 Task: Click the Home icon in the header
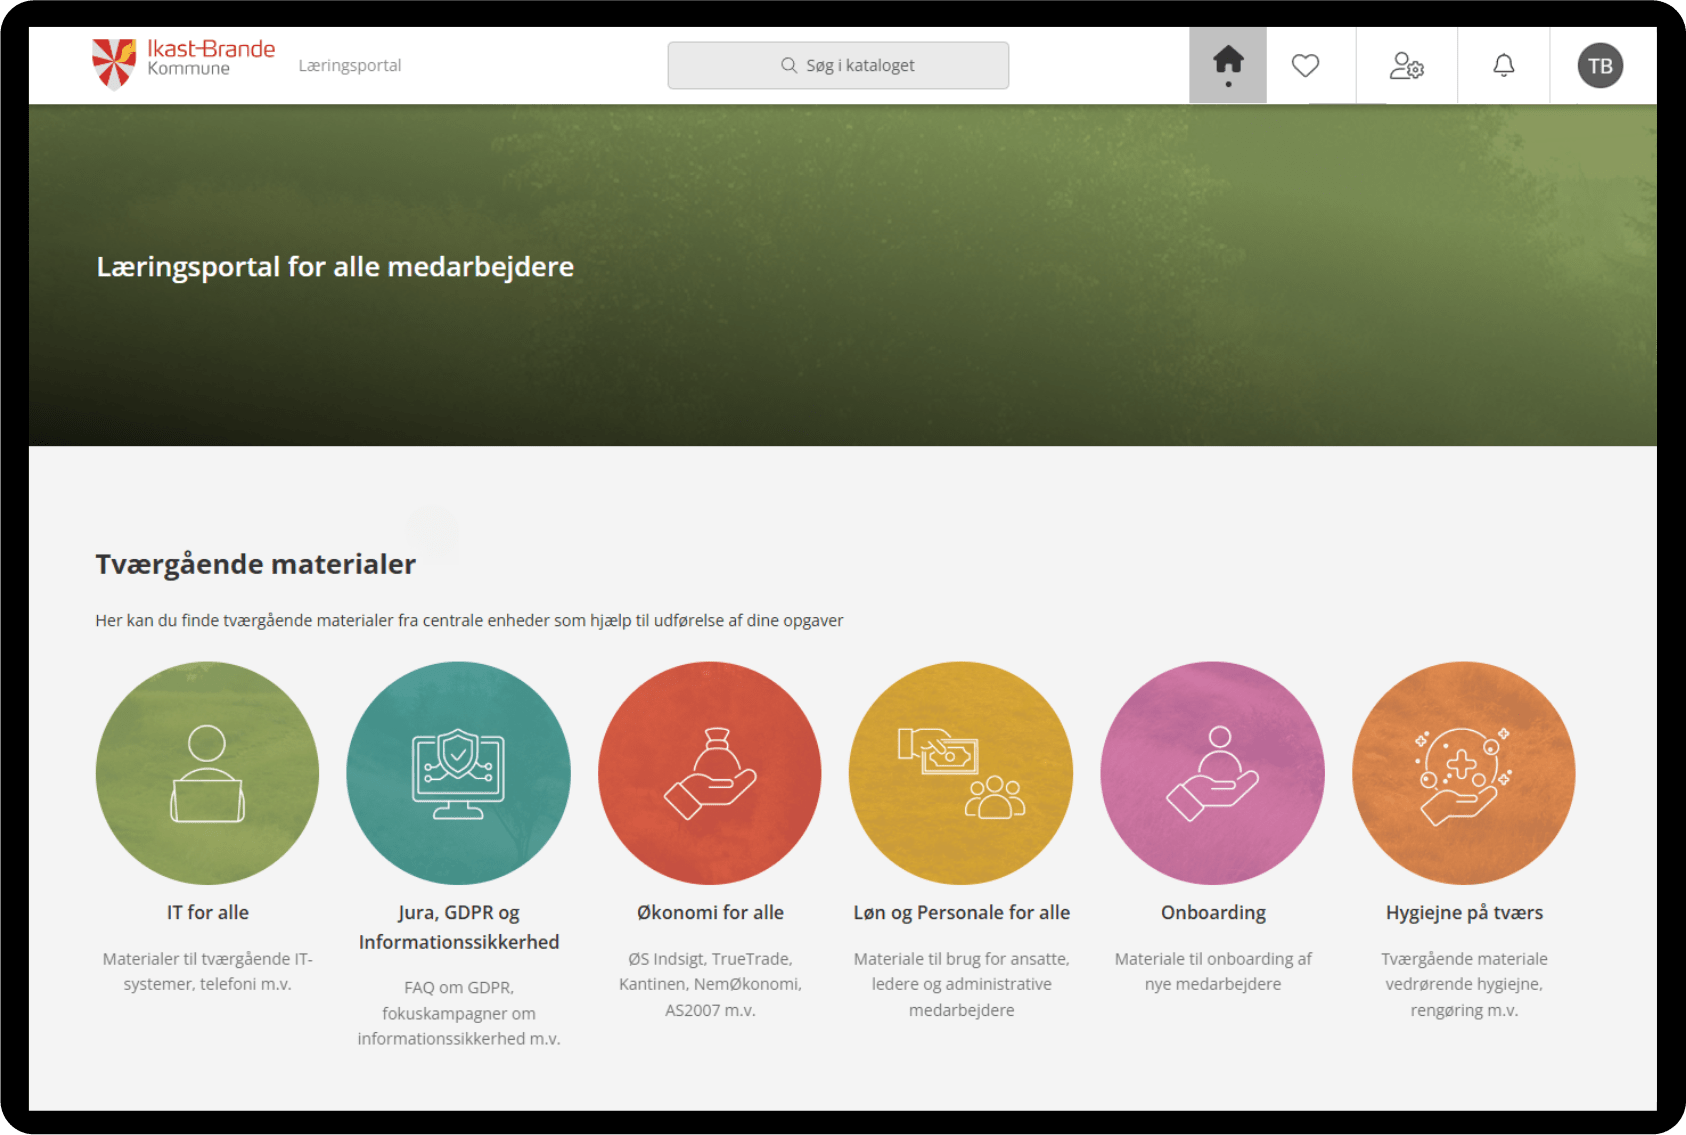click(x=1227, y=63)
